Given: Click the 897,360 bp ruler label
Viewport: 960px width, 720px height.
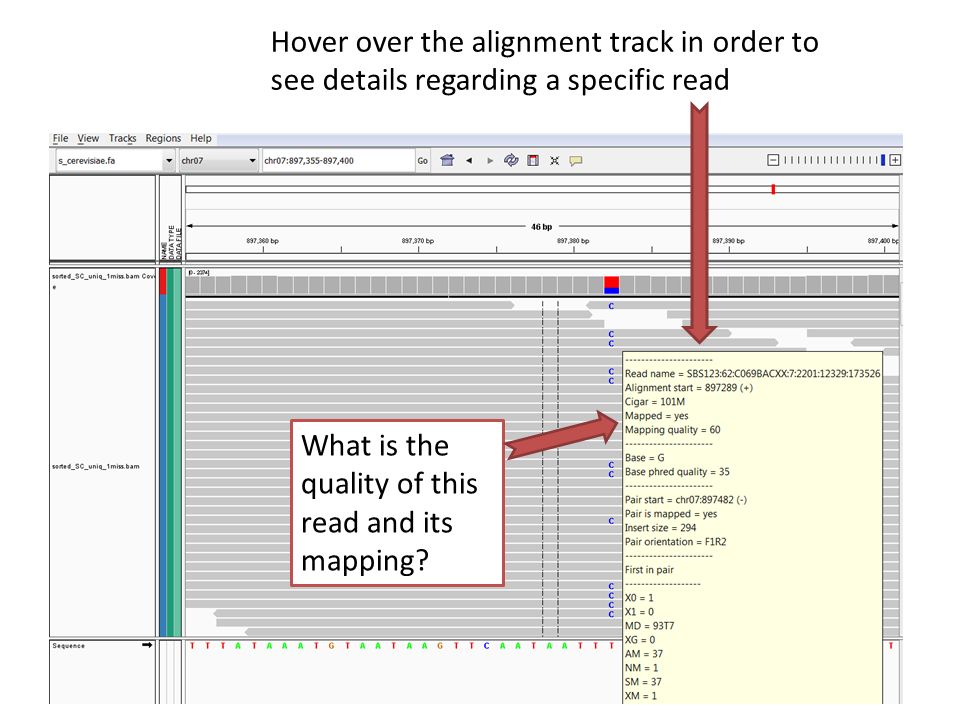Looking at the screenshot, I should pyautogui.click(x=263, y=241).
